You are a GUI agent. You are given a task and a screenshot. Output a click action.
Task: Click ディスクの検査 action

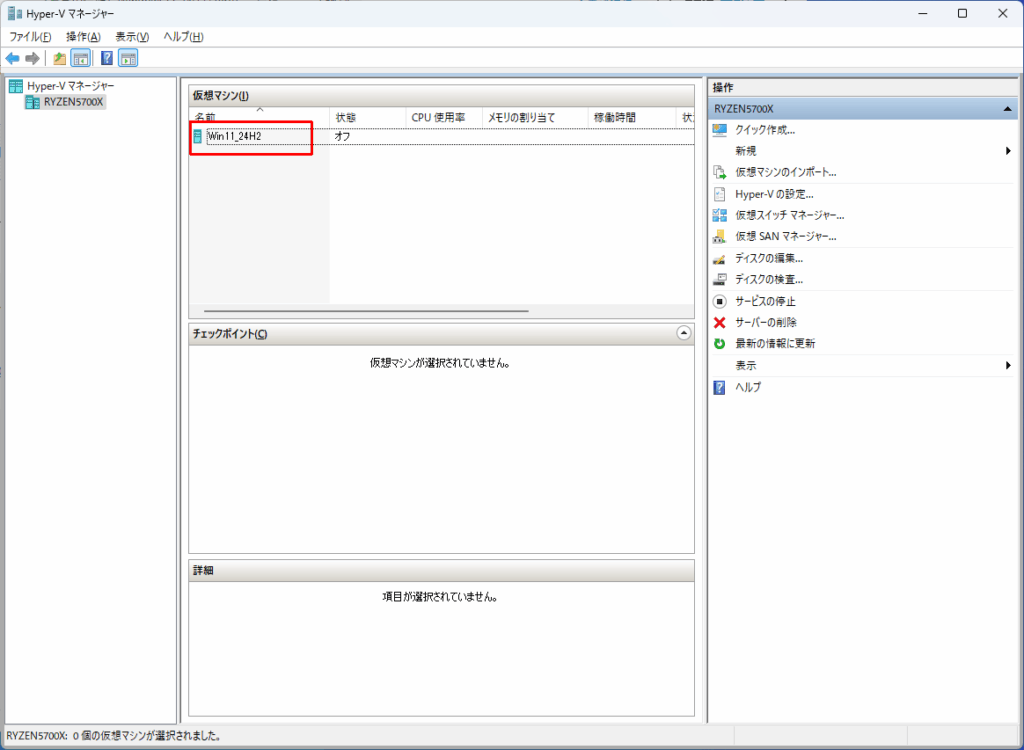click(769, 280)
